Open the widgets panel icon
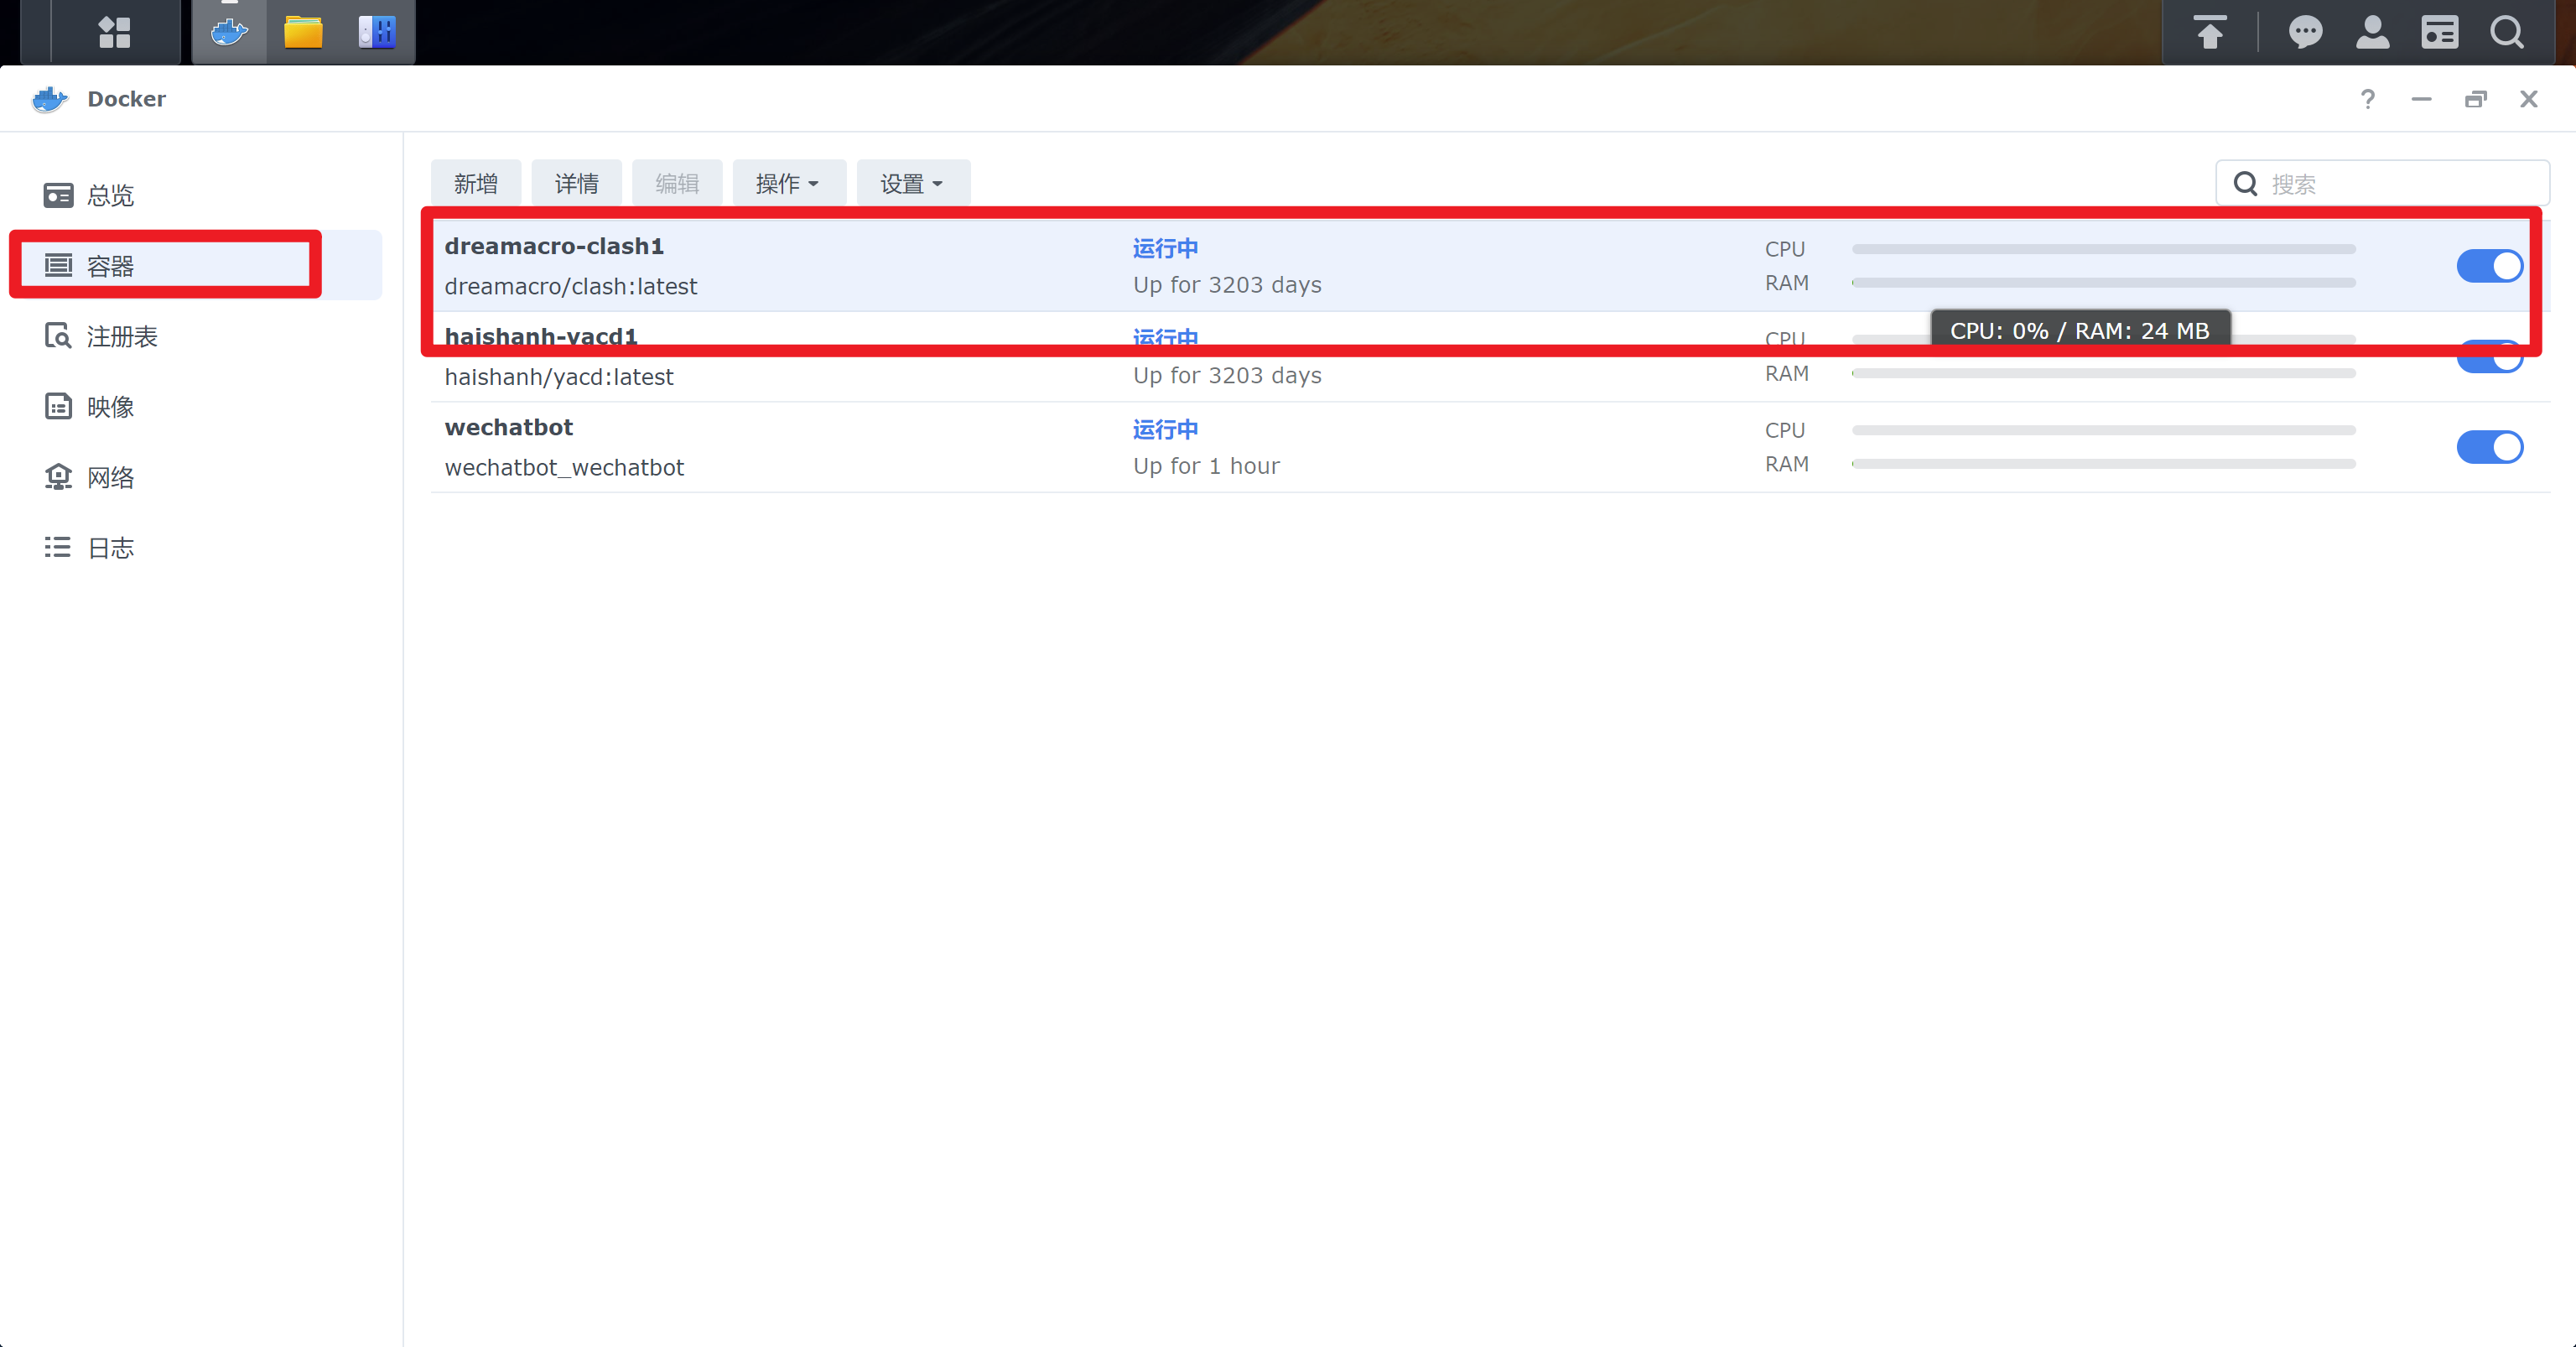This screenshot has width=2576, height=1347. (2439, 32)
